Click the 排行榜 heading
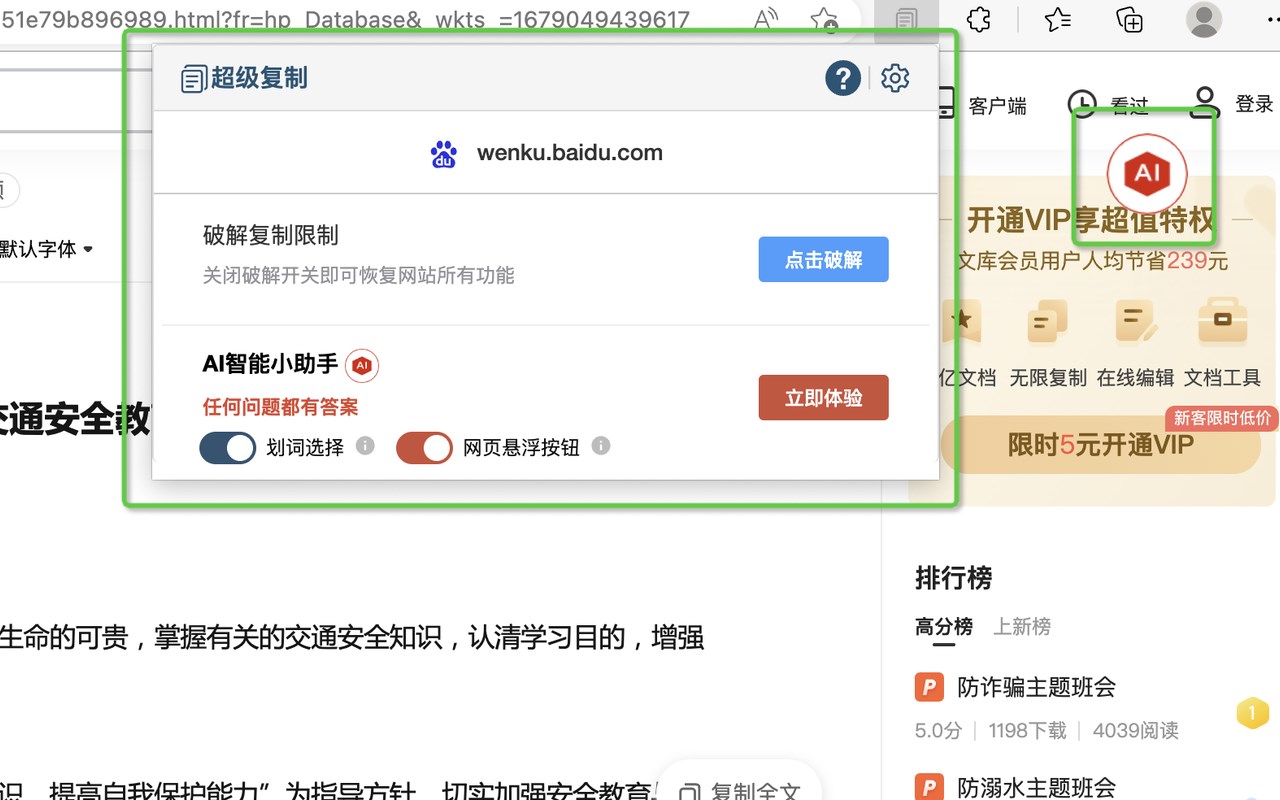Image resolution: width=1280 pixels, height=800 pixels. pos(954,578)
